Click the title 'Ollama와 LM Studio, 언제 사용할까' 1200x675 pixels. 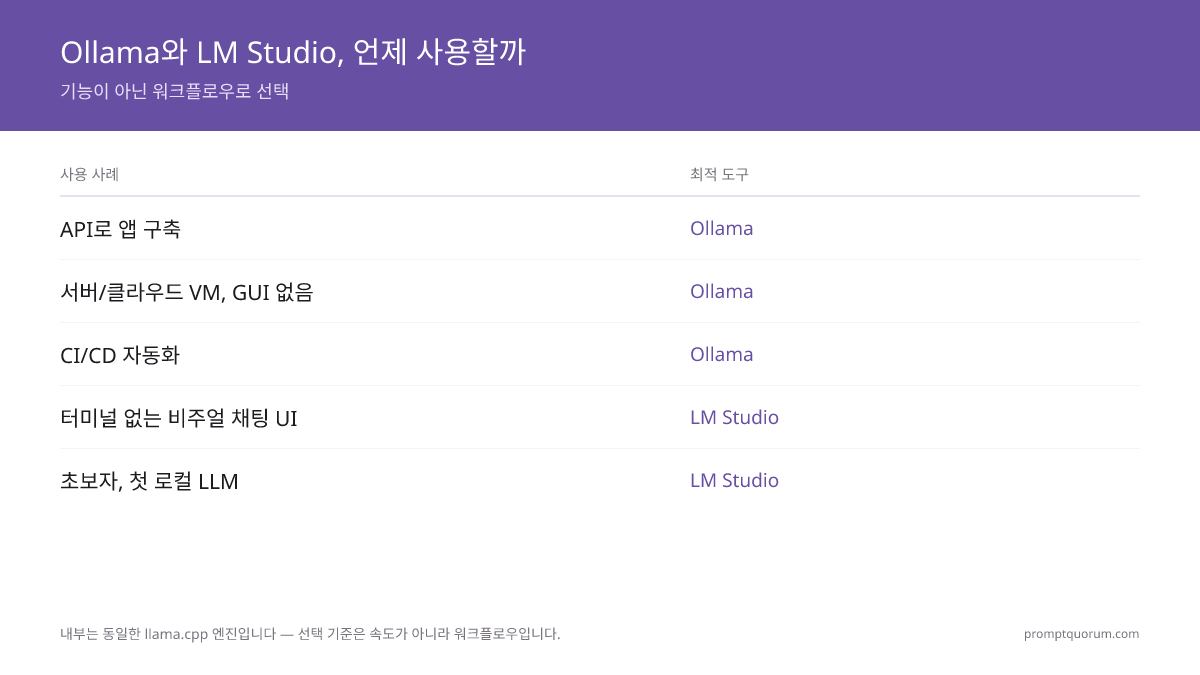tap(293, 51)
